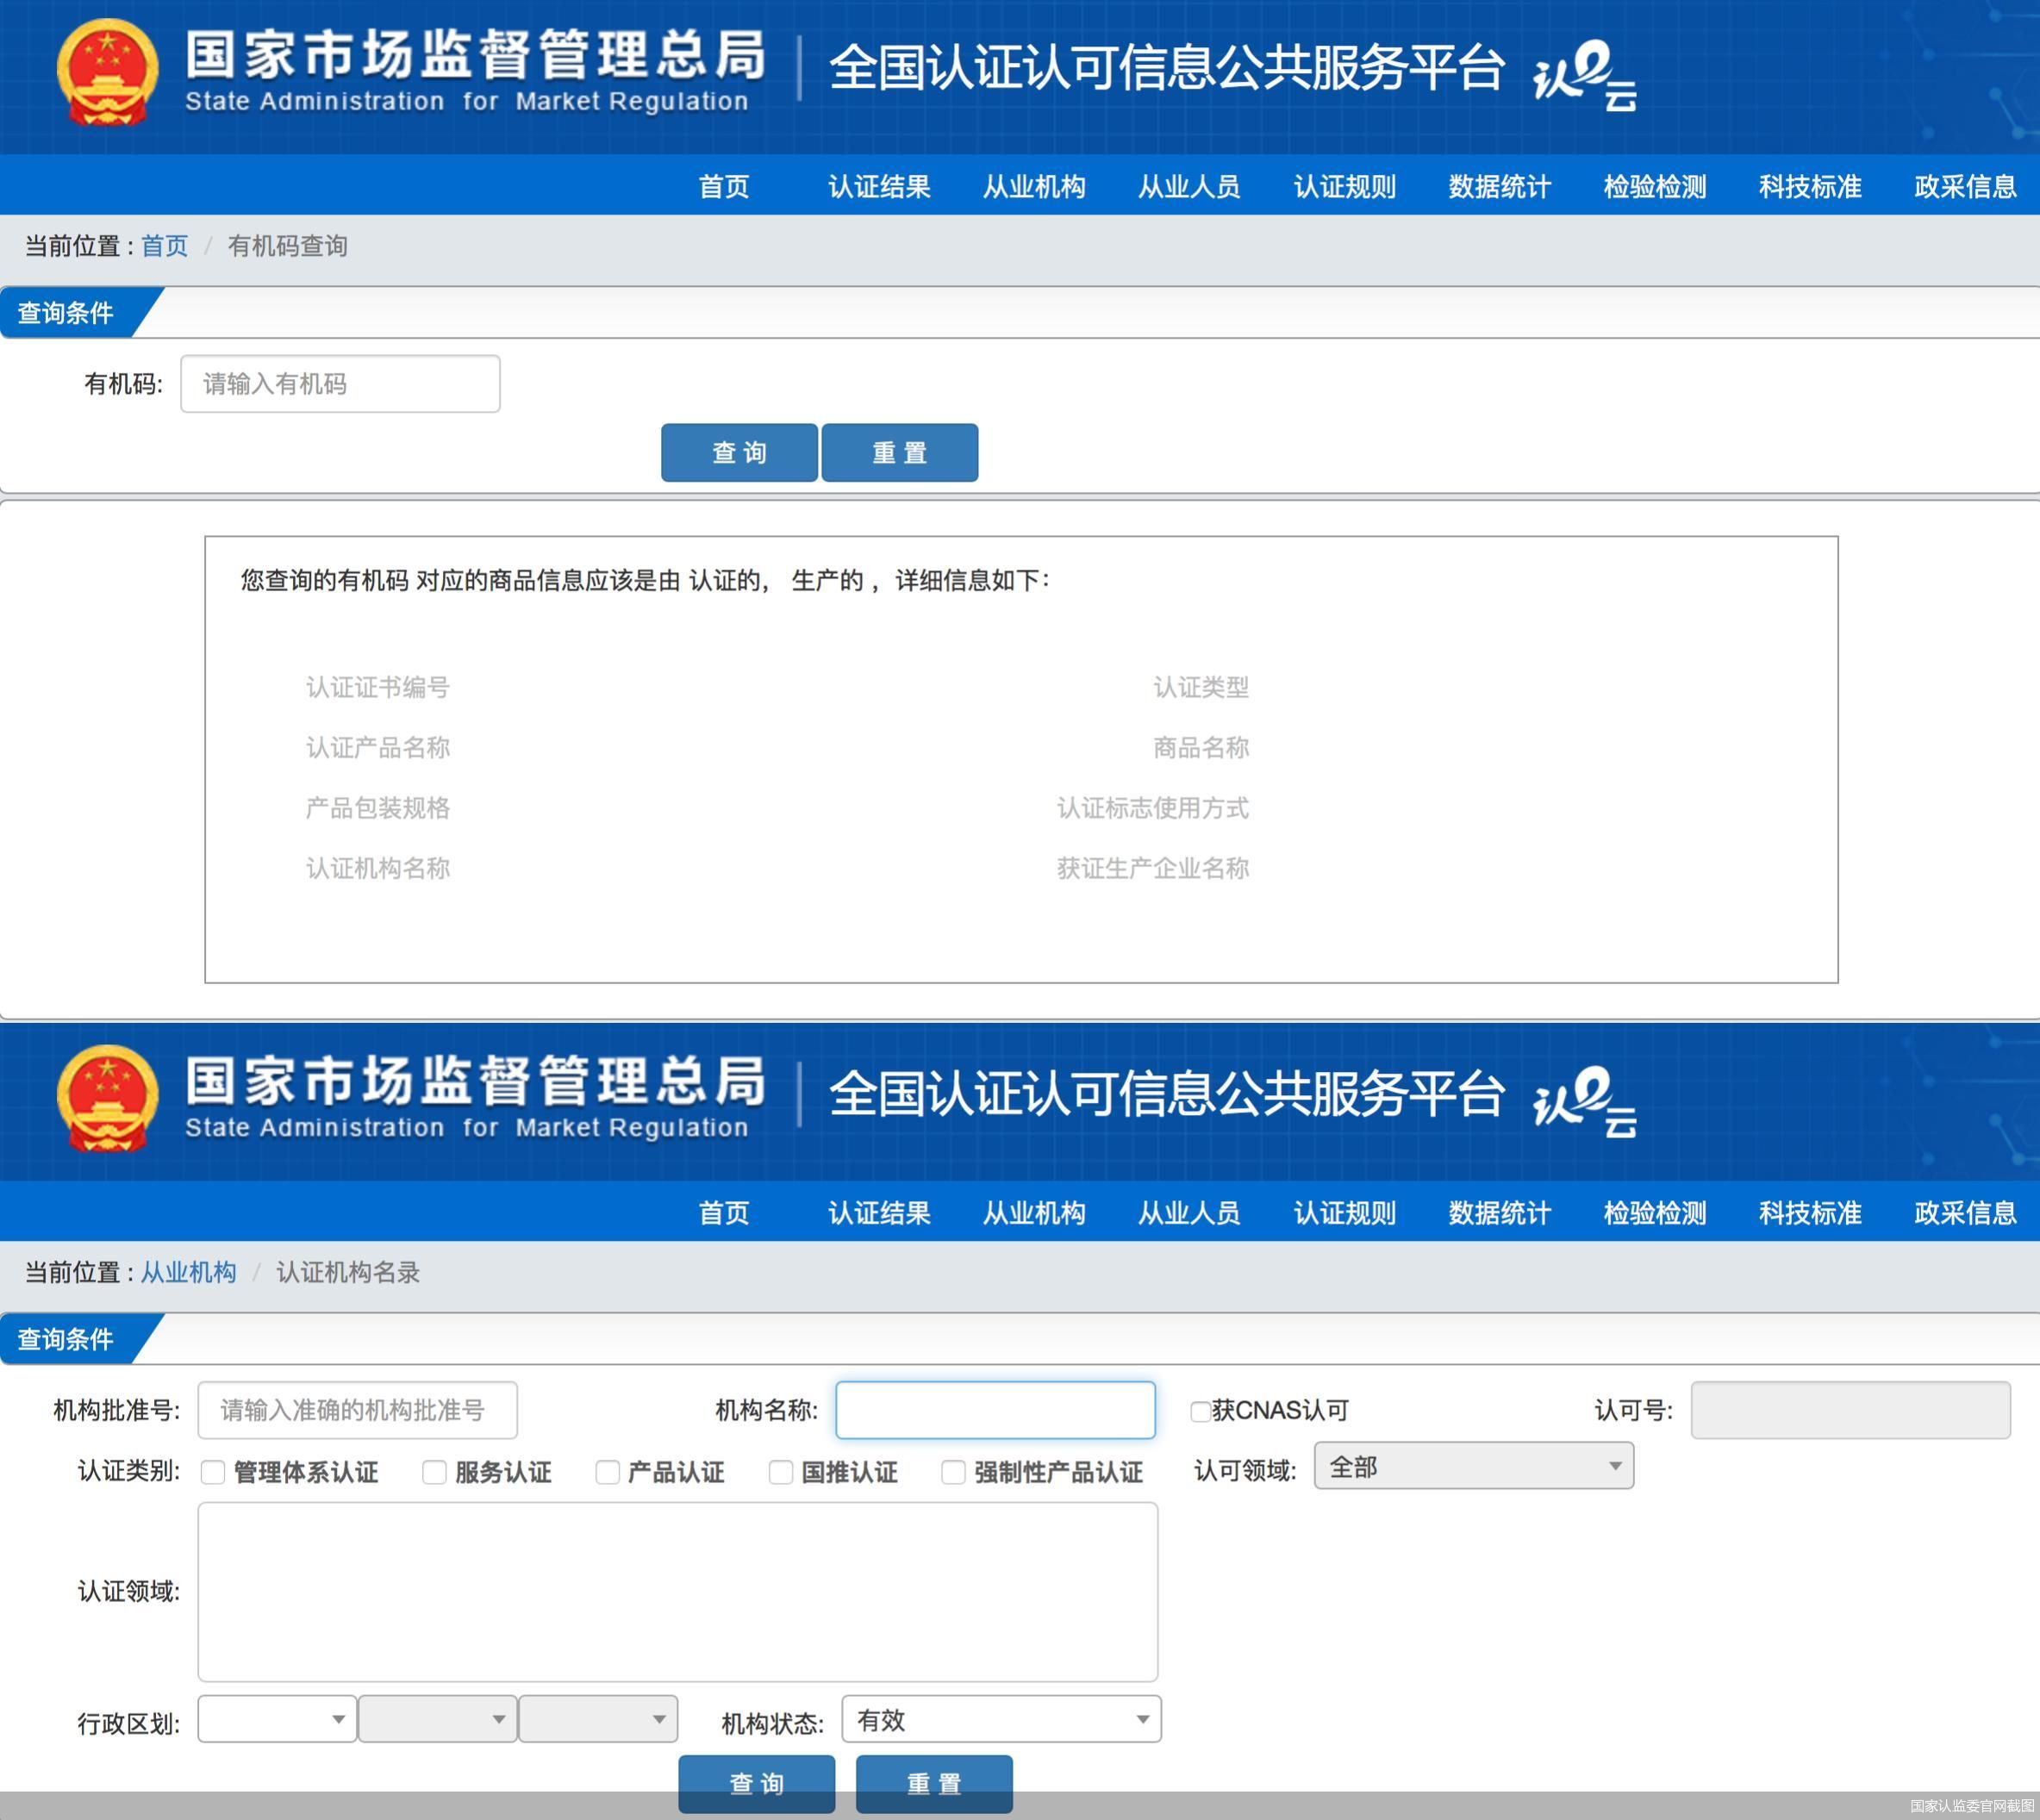Enable the 管理体系认证 checkbox

point(211,1472)
